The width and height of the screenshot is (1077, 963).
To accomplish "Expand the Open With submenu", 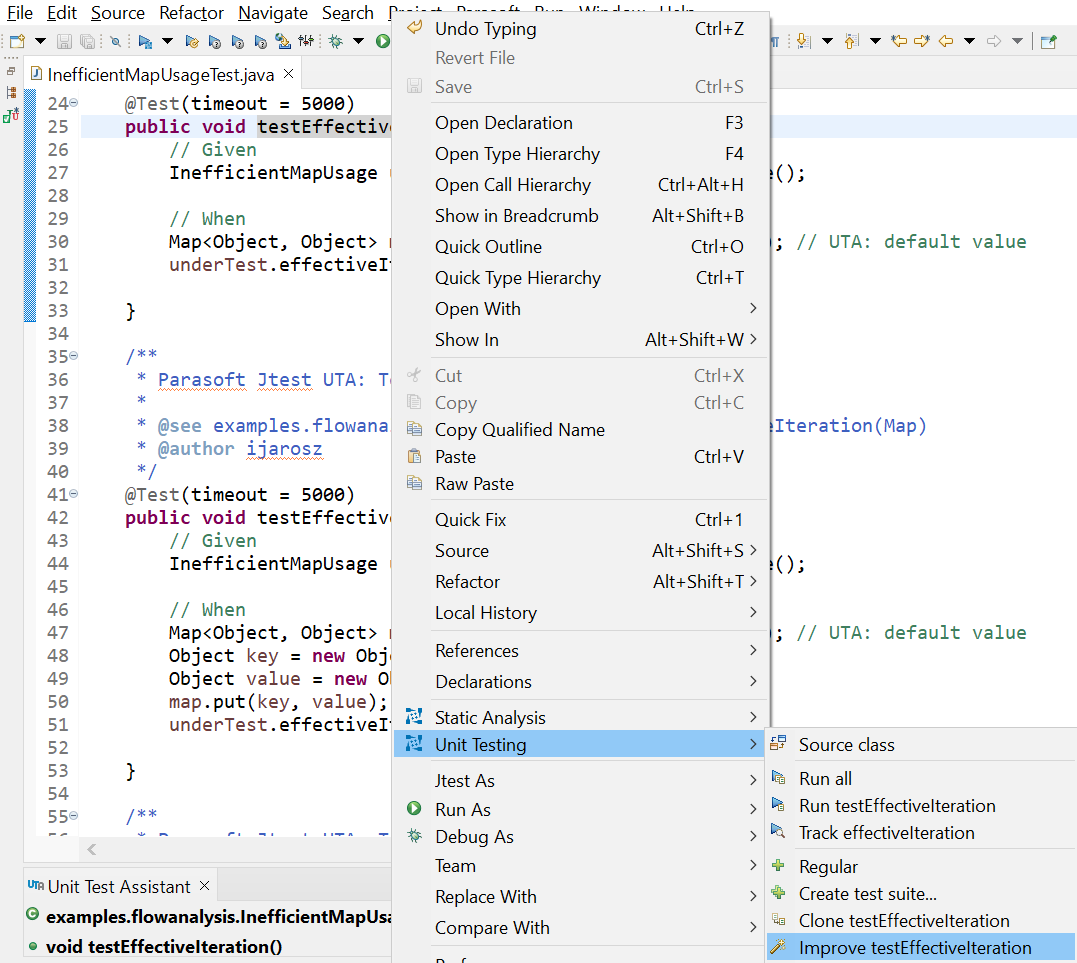I will pyautogui.click(x=580, y=308).
